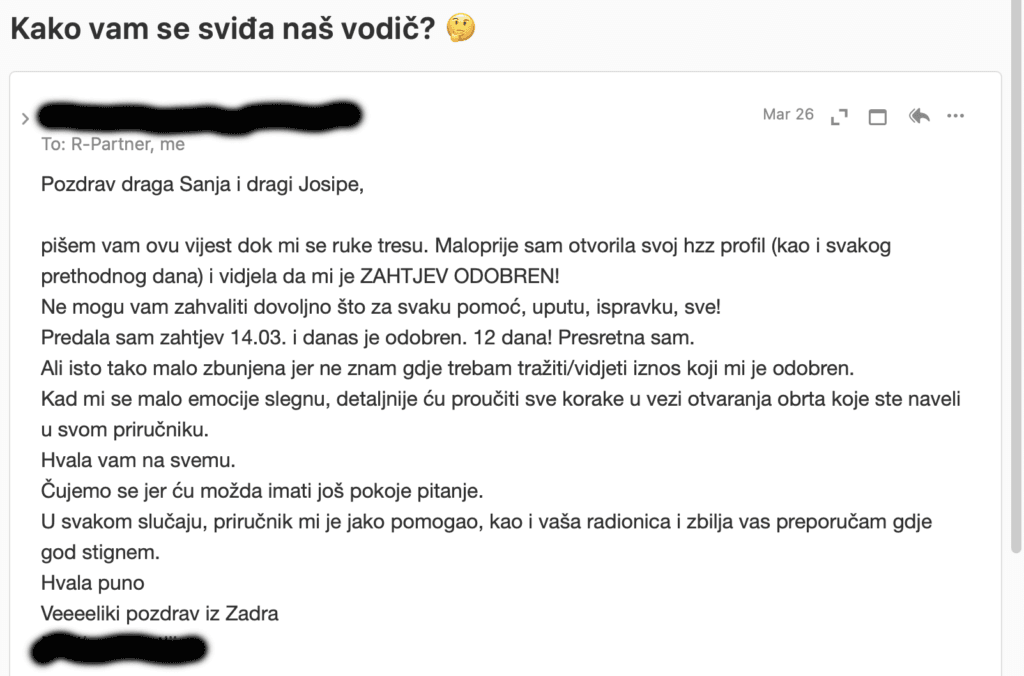Viewport: 1024px width, 676px height.
Task: Click the "Kako vam se sviđa naš vodič?" heading
Action: 222,29
